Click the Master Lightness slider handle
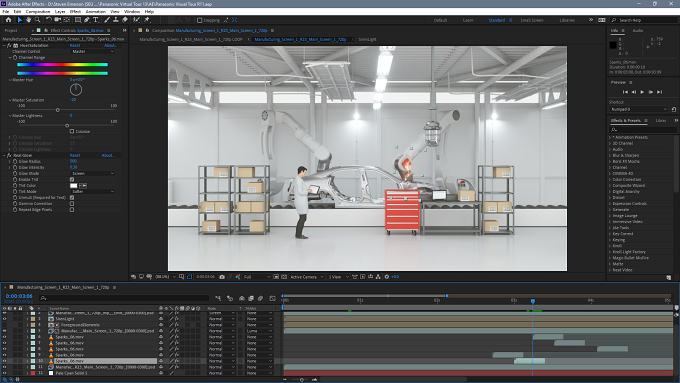 click(x=67, y=126)
